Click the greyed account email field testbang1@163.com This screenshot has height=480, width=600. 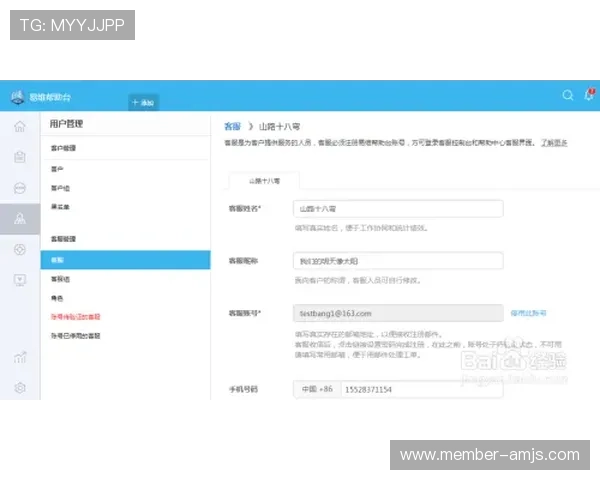pyautogui.click(x=398, y=313)
